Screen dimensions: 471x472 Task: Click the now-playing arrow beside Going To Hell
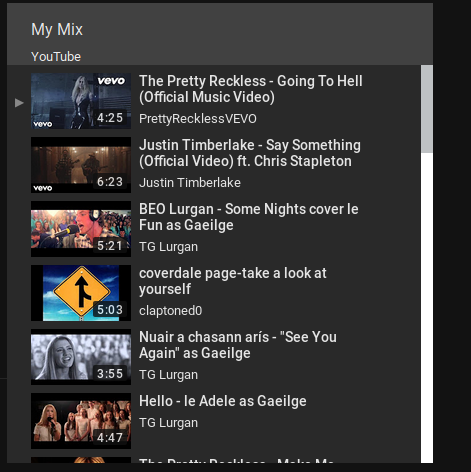[19, 103]
